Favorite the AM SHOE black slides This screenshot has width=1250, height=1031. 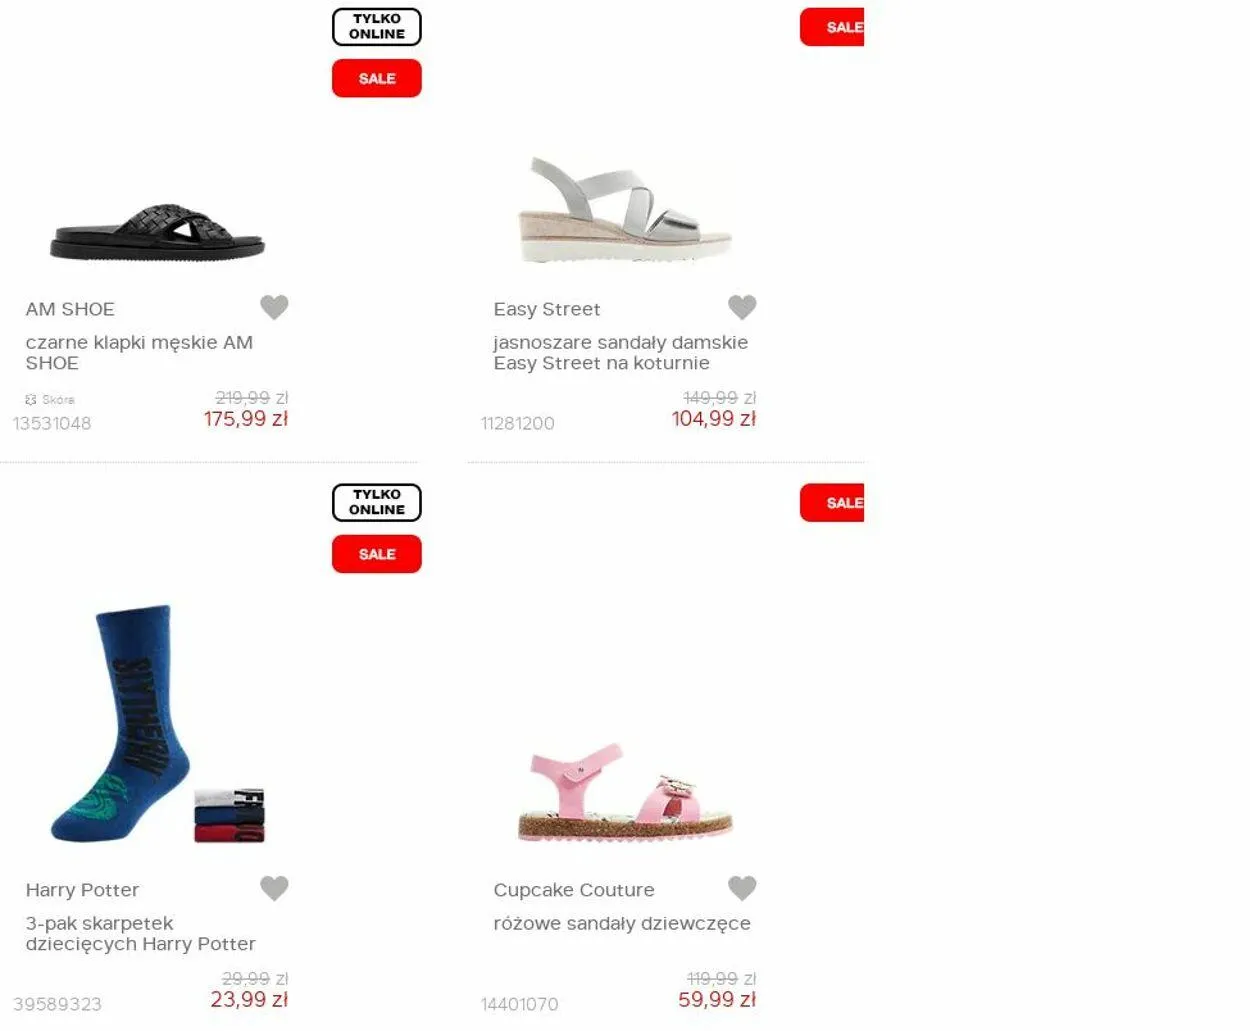click(x=274, y=307)
